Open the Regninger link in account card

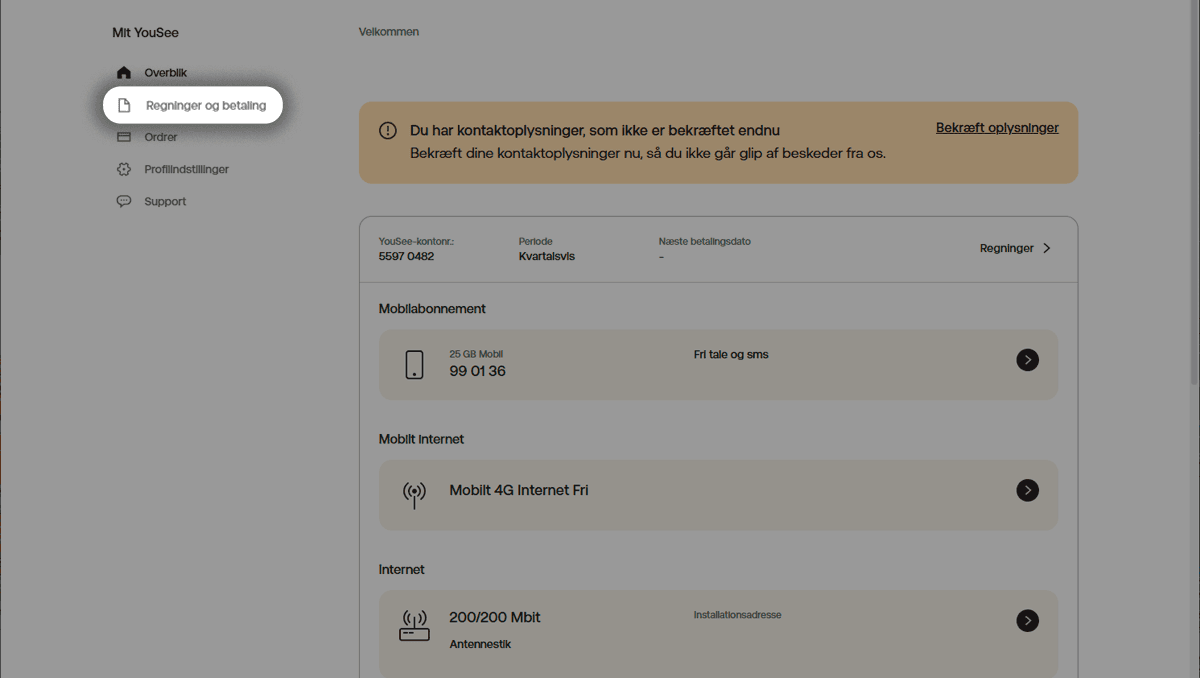1006,248
